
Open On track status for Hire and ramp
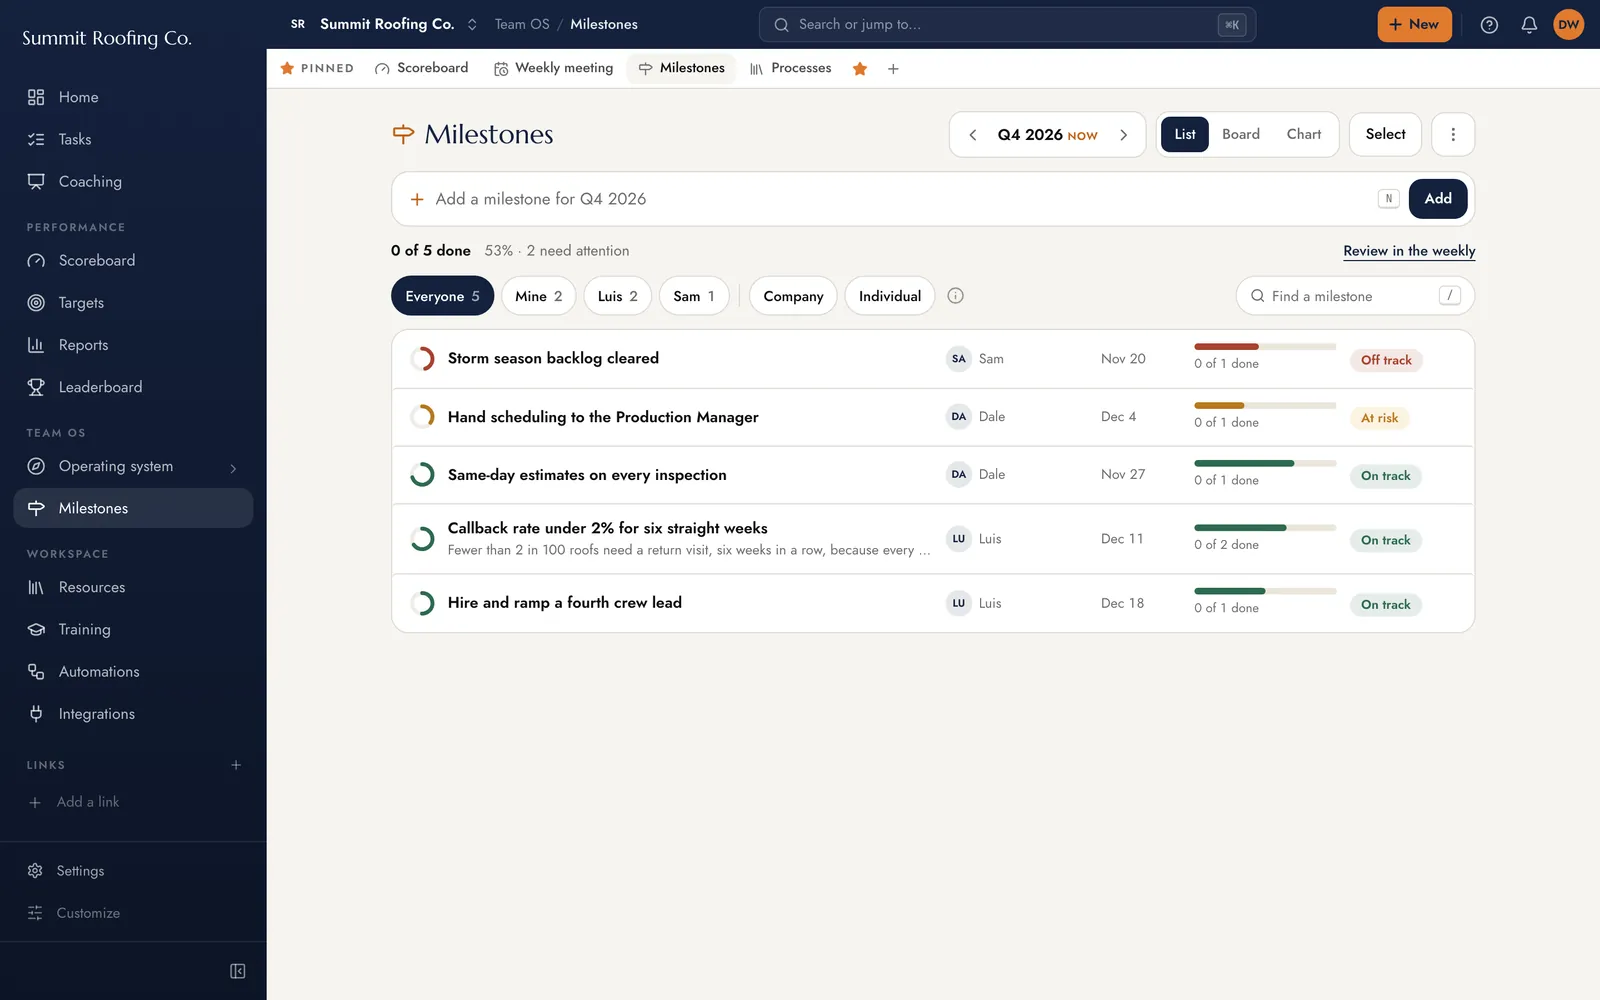(1385, 605)
